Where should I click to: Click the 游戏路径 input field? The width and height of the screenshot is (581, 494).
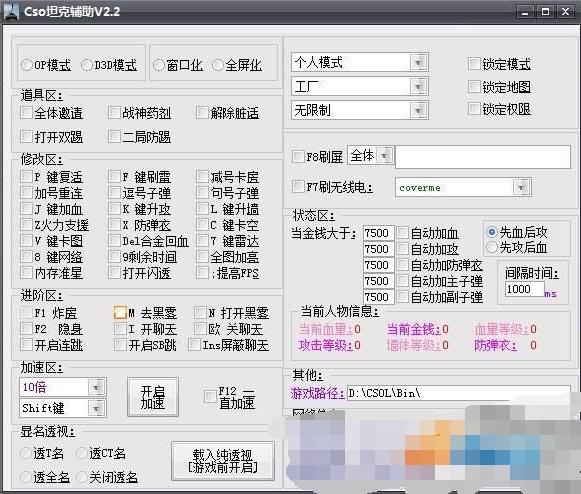(x=458, y=393)
